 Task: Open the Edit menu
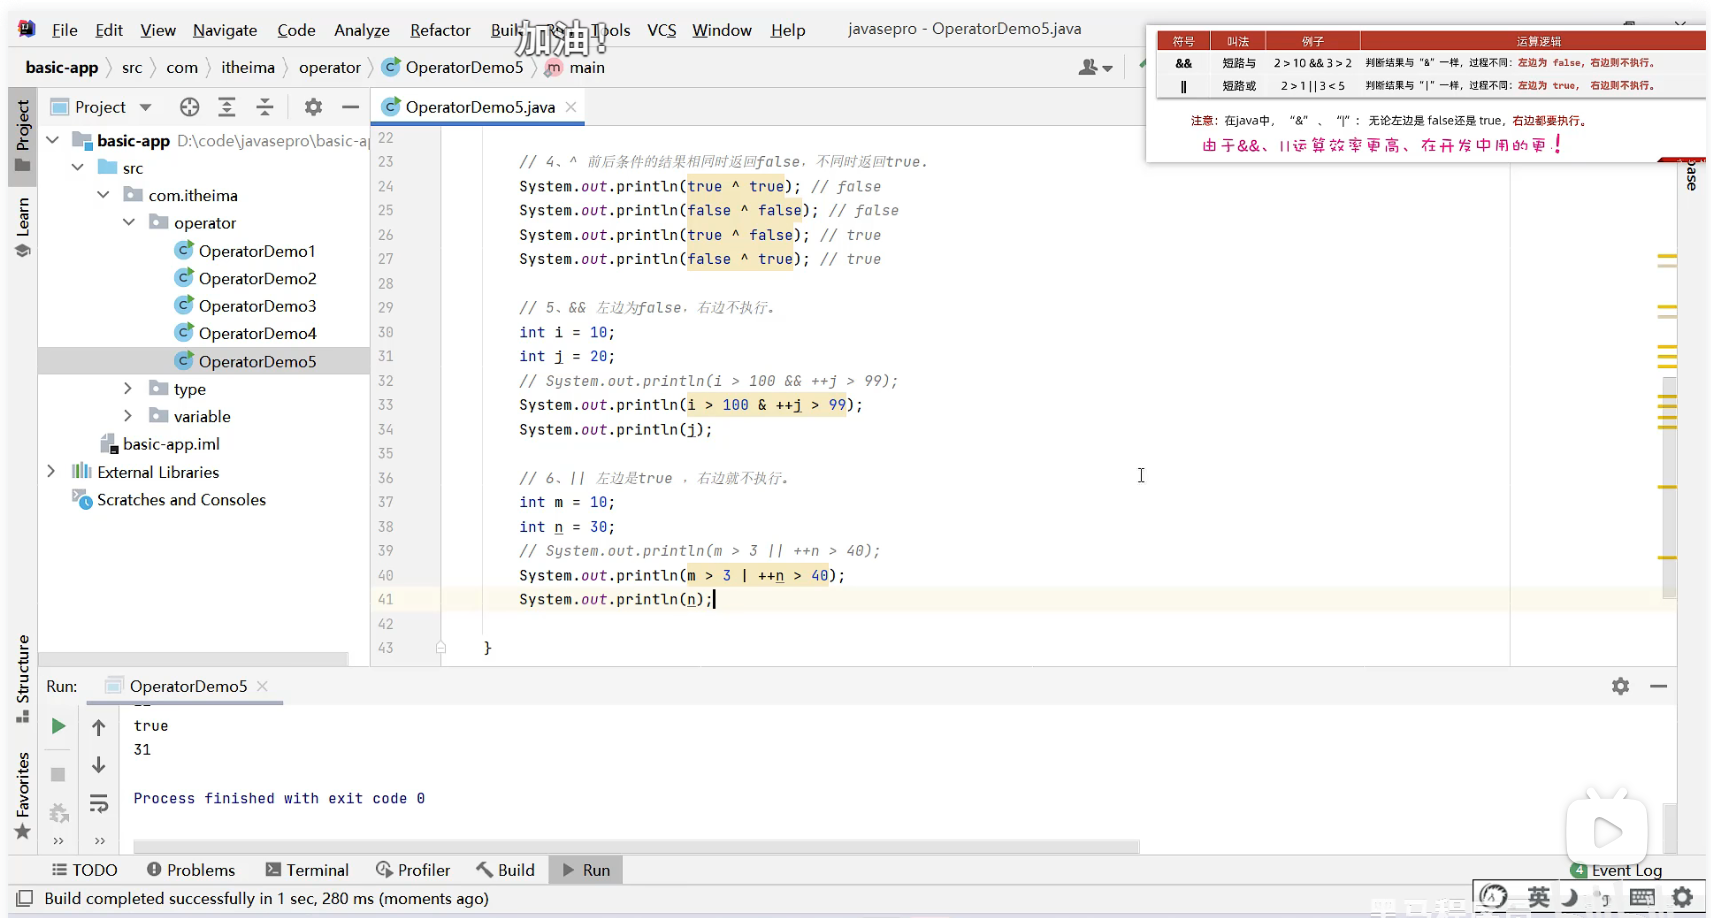point(109,30)
